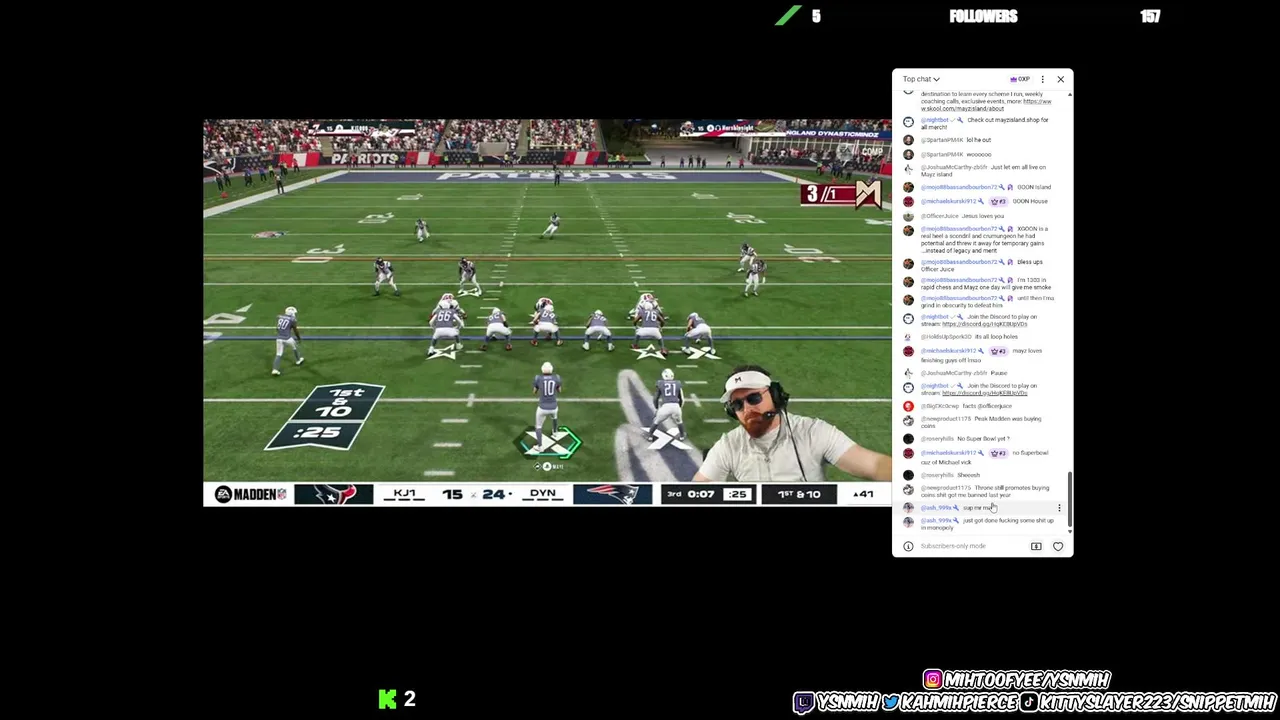Click BigTKc0cwp red avatar on 'facts' message
Screen dimensions: 1280x720
tap(908, 406)
